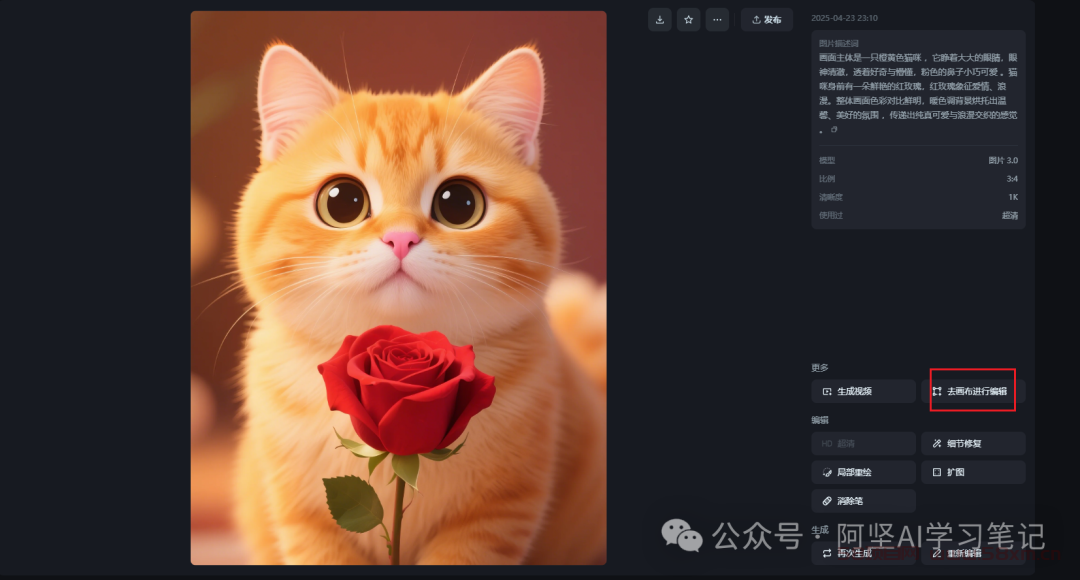This screenshot has height=580, width=1080.
Task: Open the three-dot more options menu
Action: point(717,20)
